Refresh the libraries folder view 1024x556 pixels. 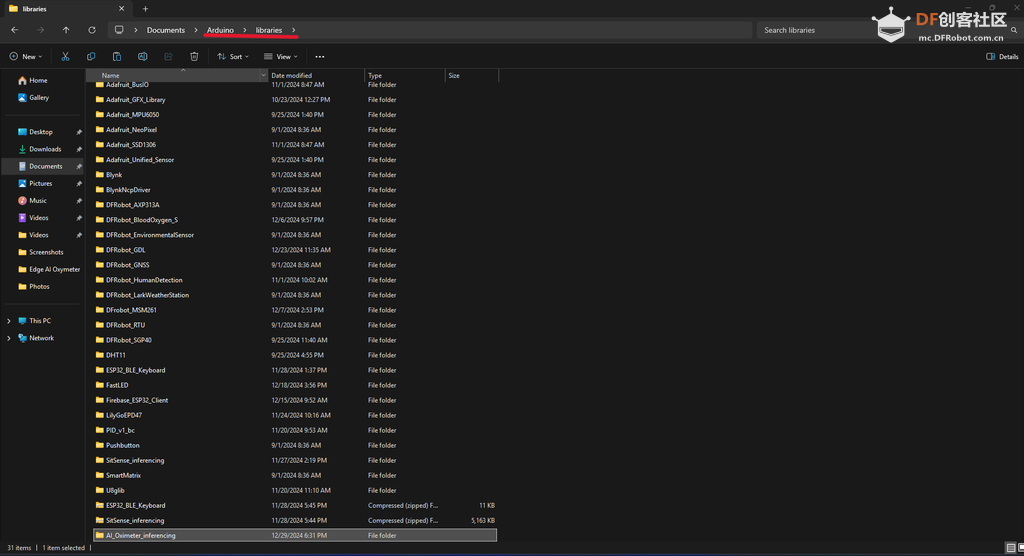[x=92, y=30]
